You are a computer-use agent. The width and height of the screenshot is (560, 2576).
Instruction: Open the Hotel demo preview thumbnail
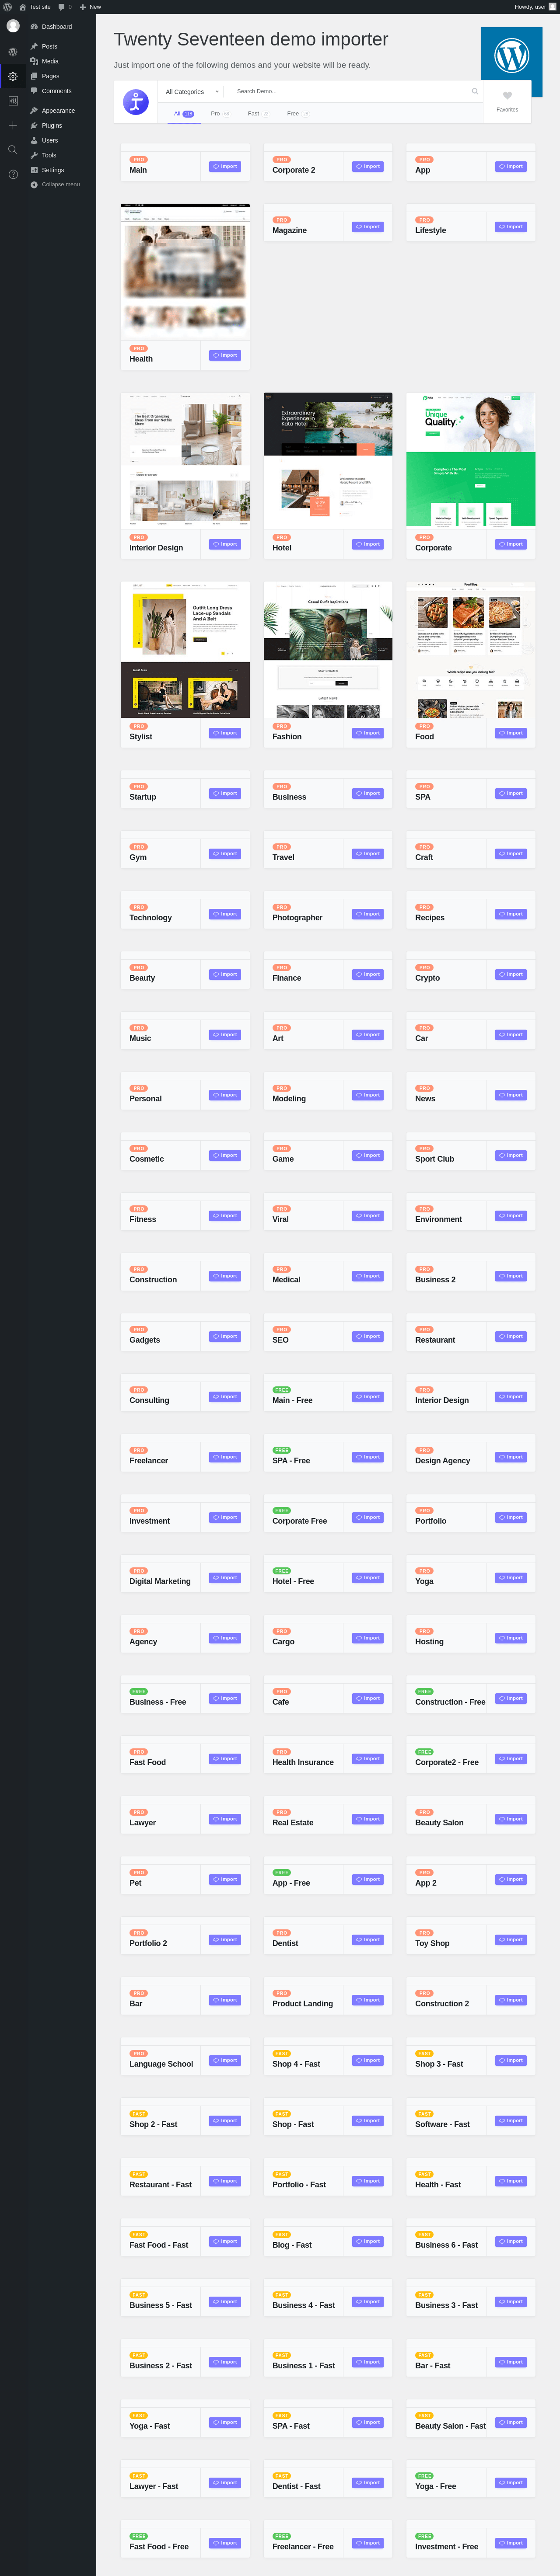(x=328, y=460)
